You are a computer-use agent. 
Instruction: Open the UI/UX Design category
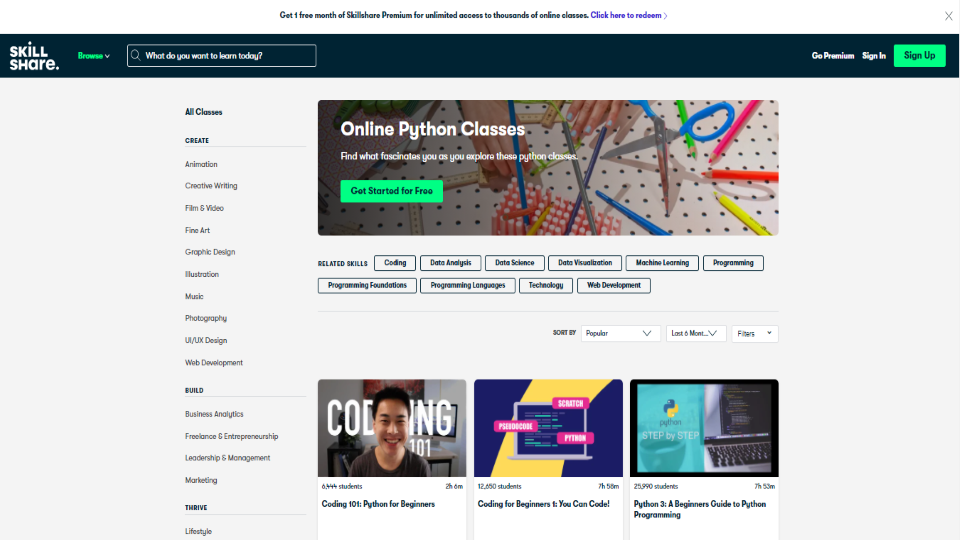click(206, 340)
